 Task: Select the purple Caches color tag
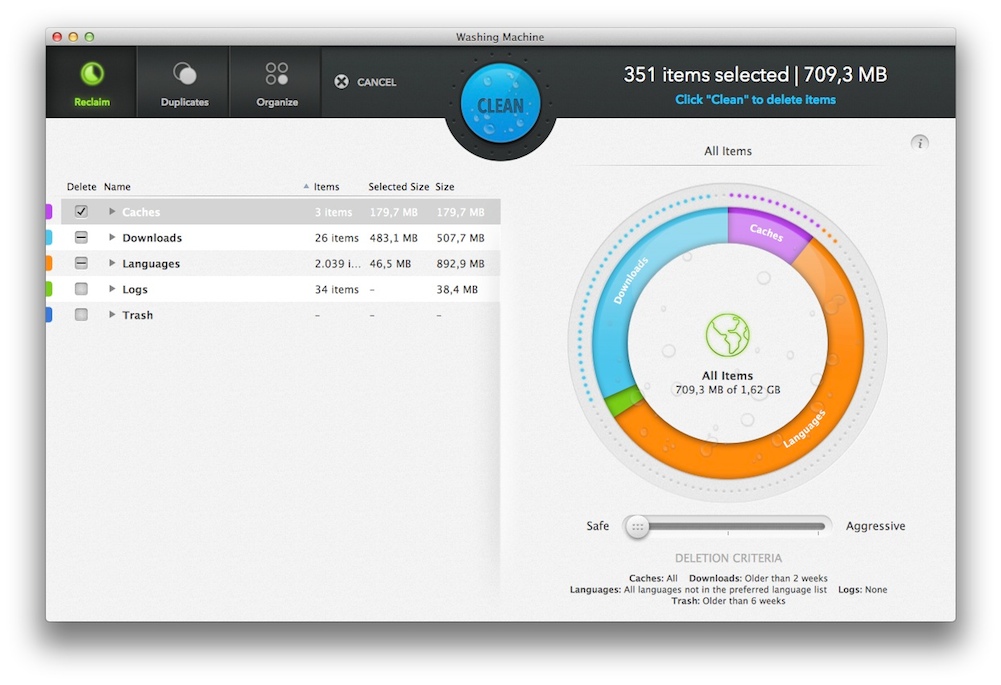point(49,211)
